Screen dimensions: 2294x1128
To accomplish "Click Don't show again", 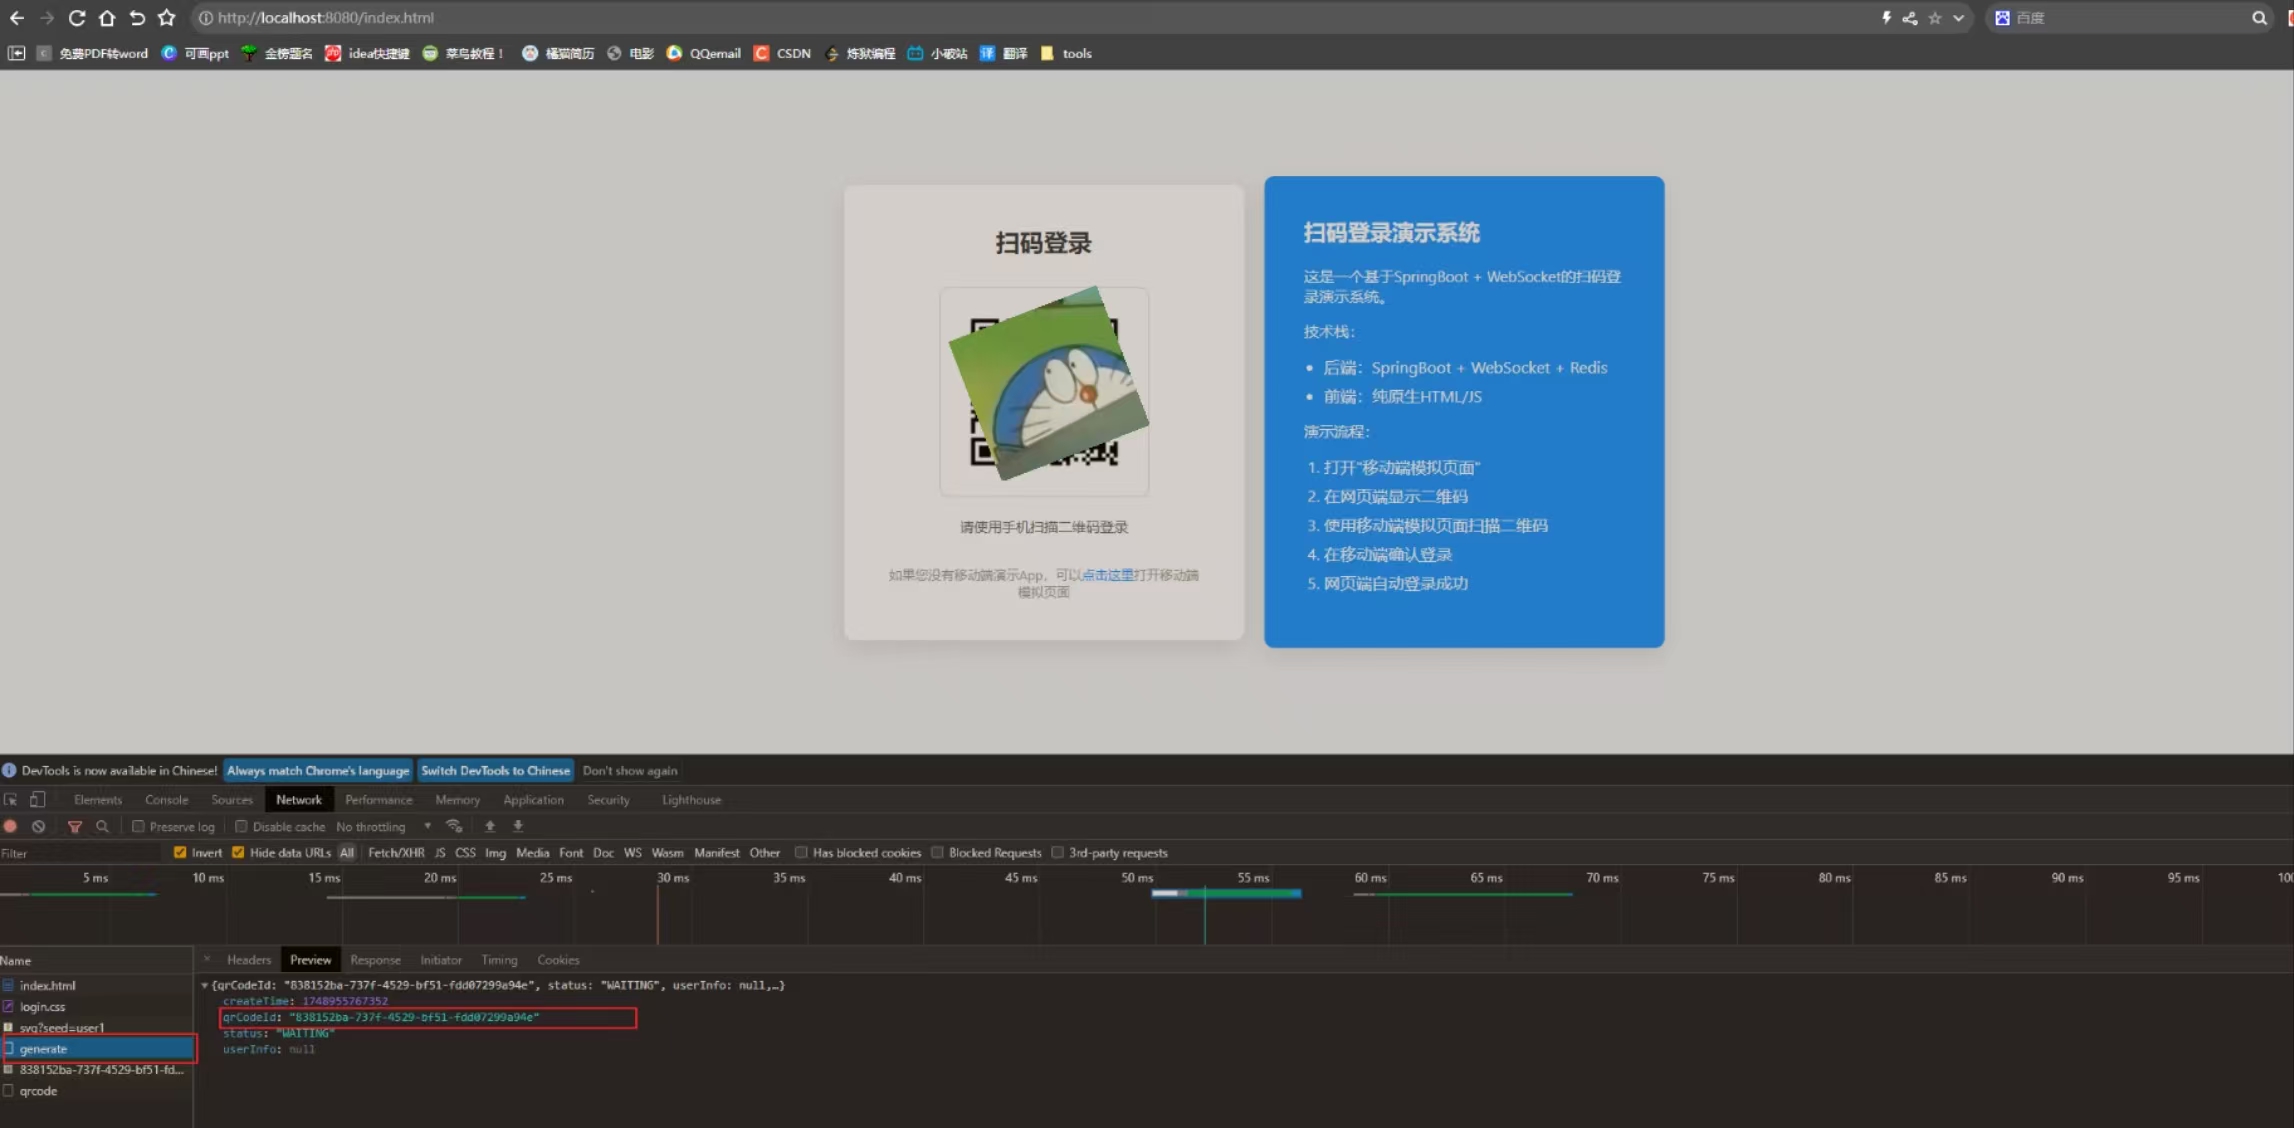I will [x=630, y=771].
